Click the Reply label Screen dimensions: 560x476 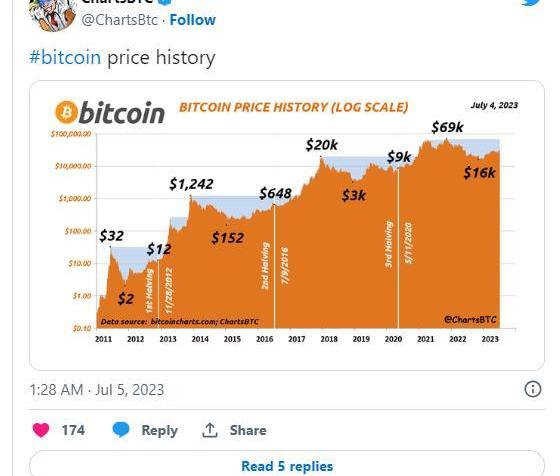point(159,430)
